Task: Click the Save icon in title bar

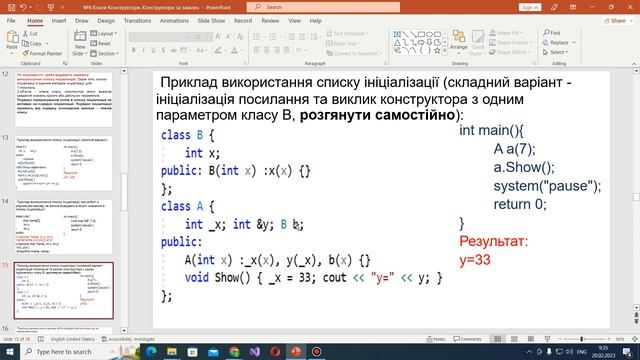Action: pyautogui.click(x=11, y=7)
